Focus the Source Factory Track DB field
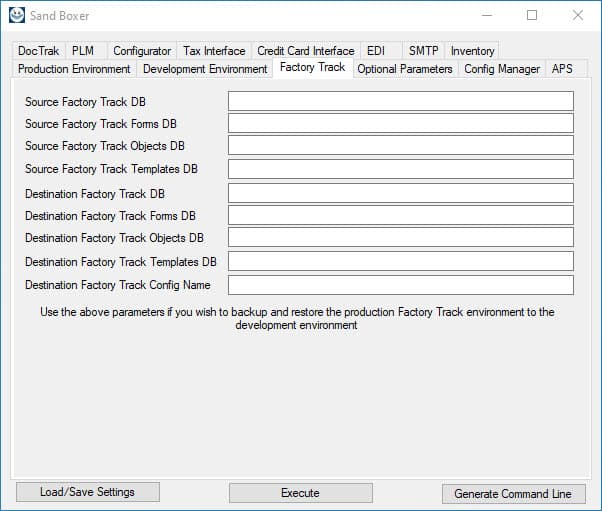The width and height of the screenshot is (602, 511). tap(400, 101)
